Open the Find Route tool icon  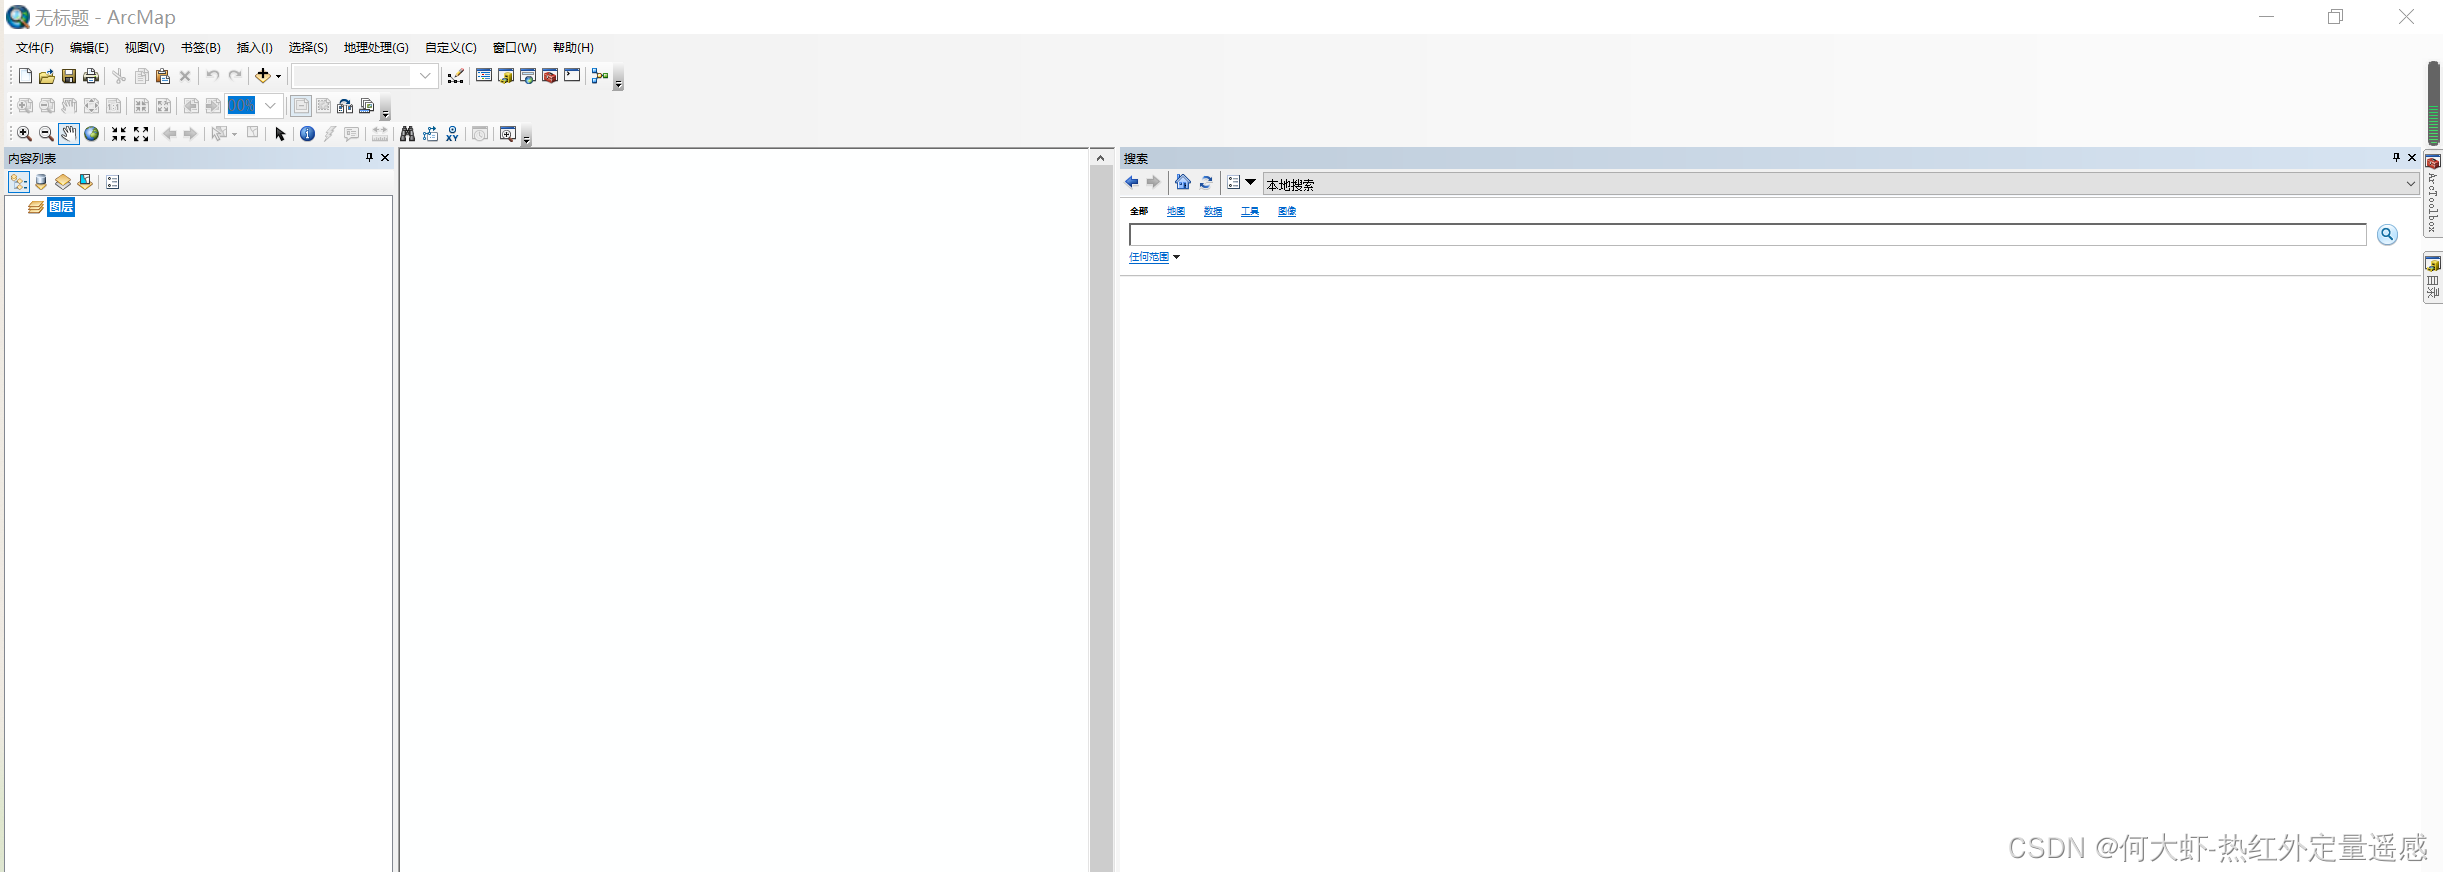430,134
